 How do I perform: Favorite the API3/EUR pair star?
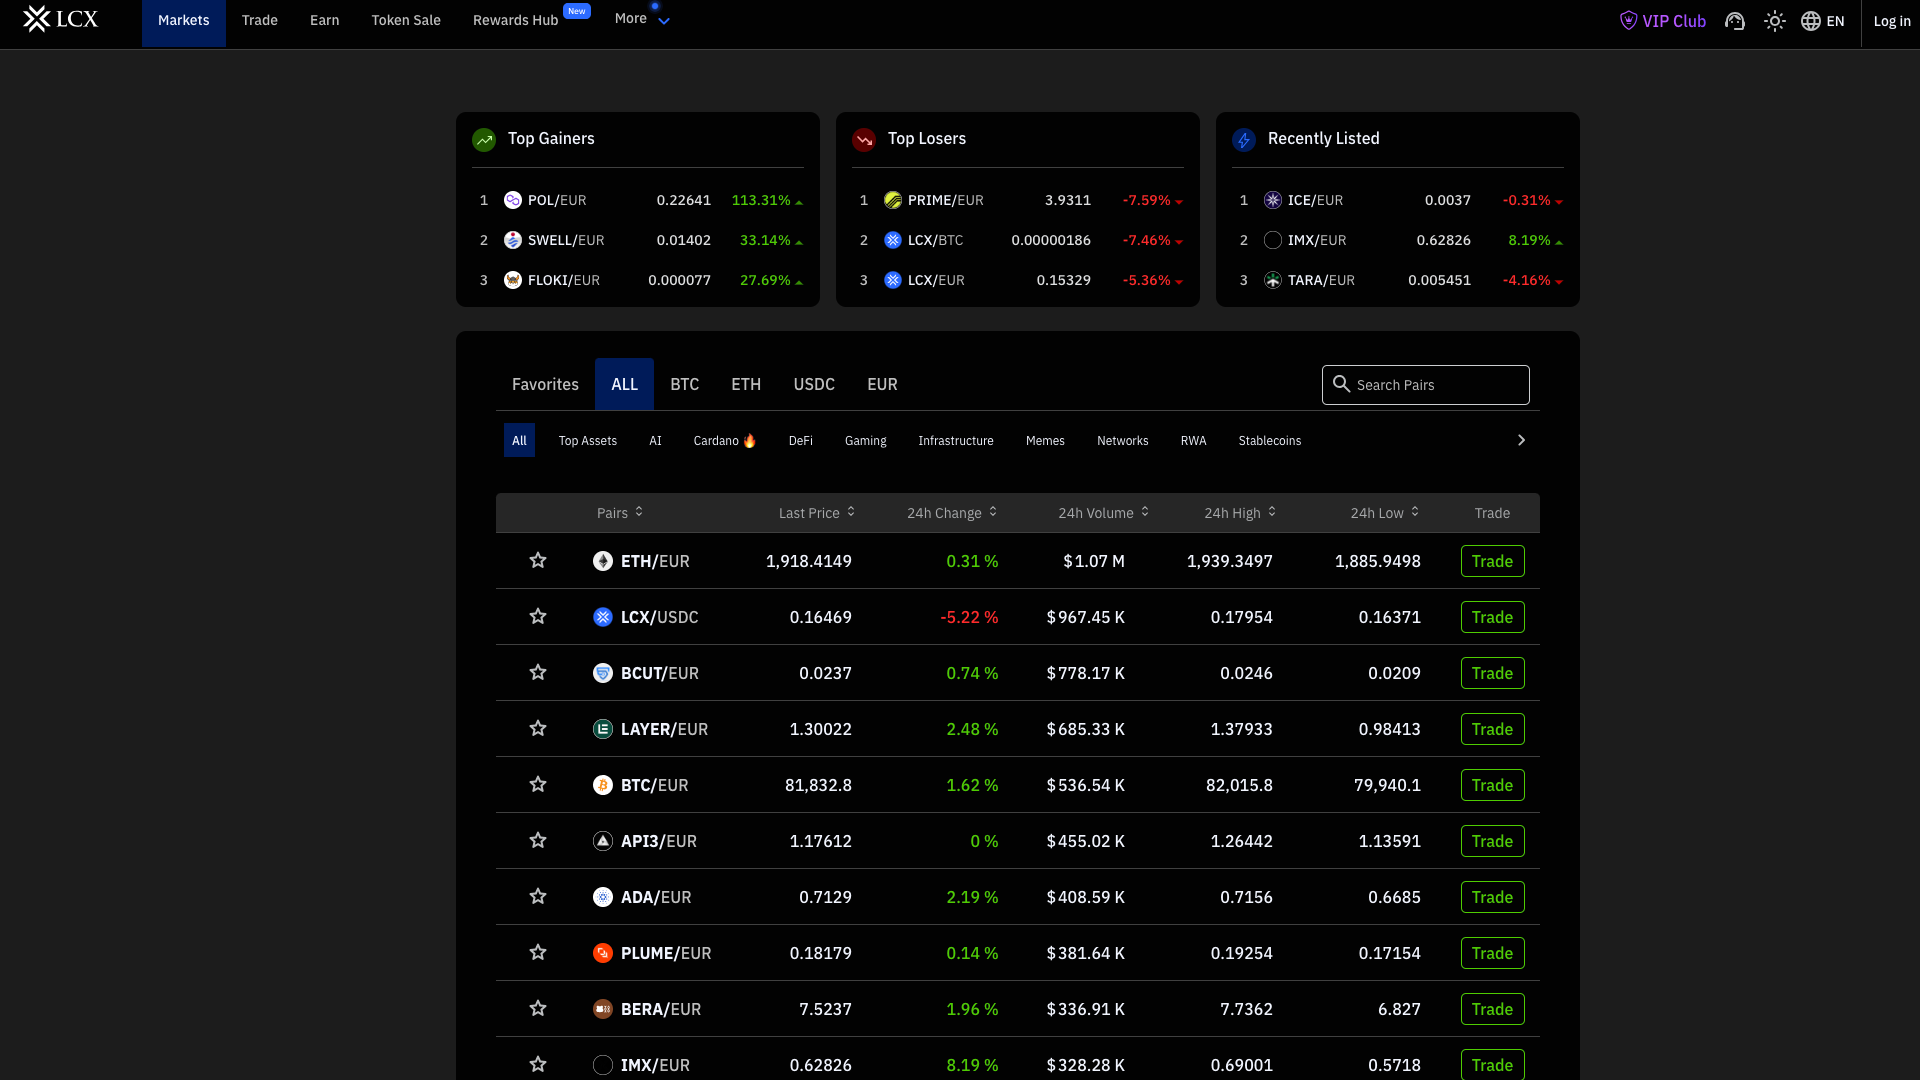tap(538, 840)
